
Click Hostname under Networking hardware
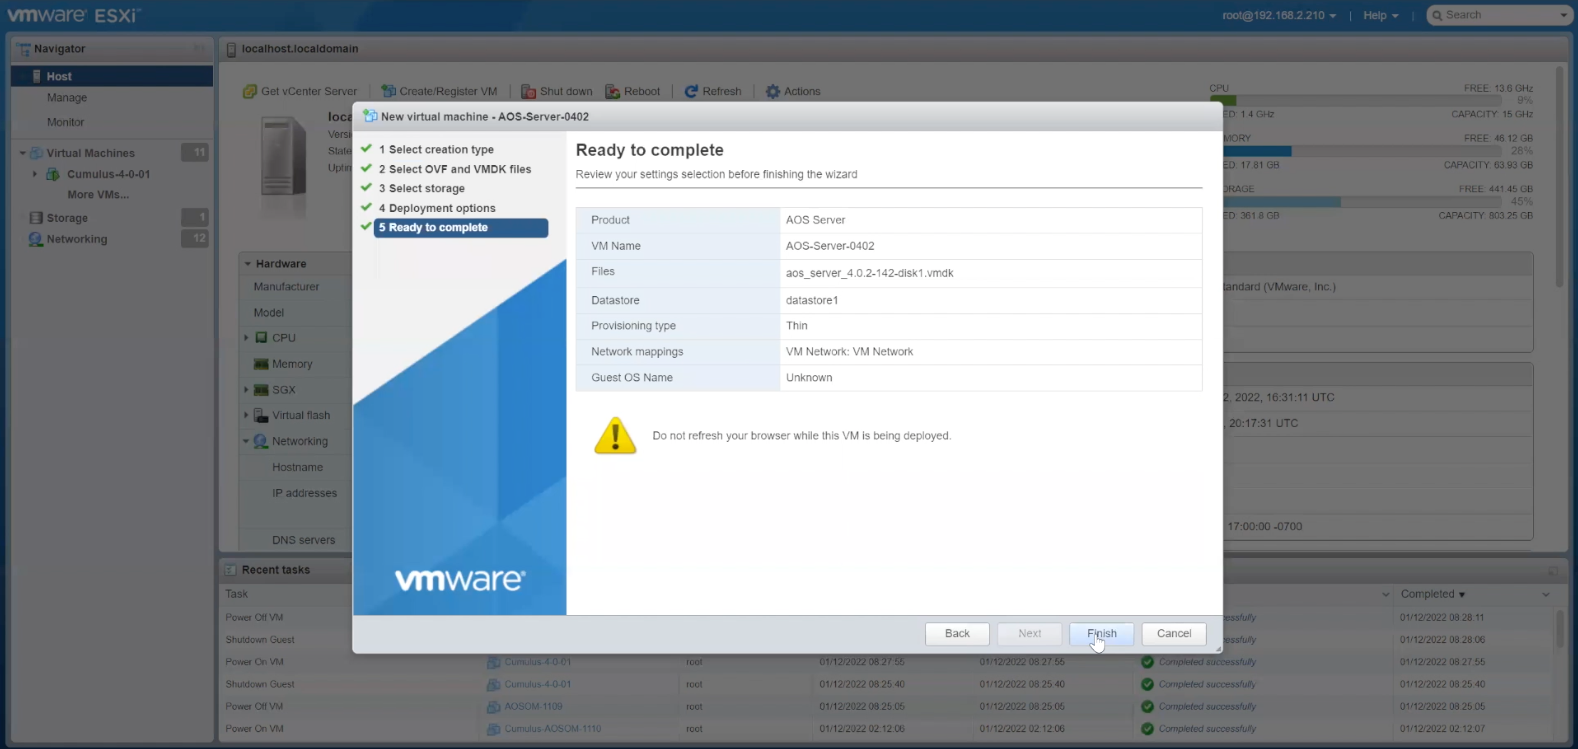click(297, 467)
